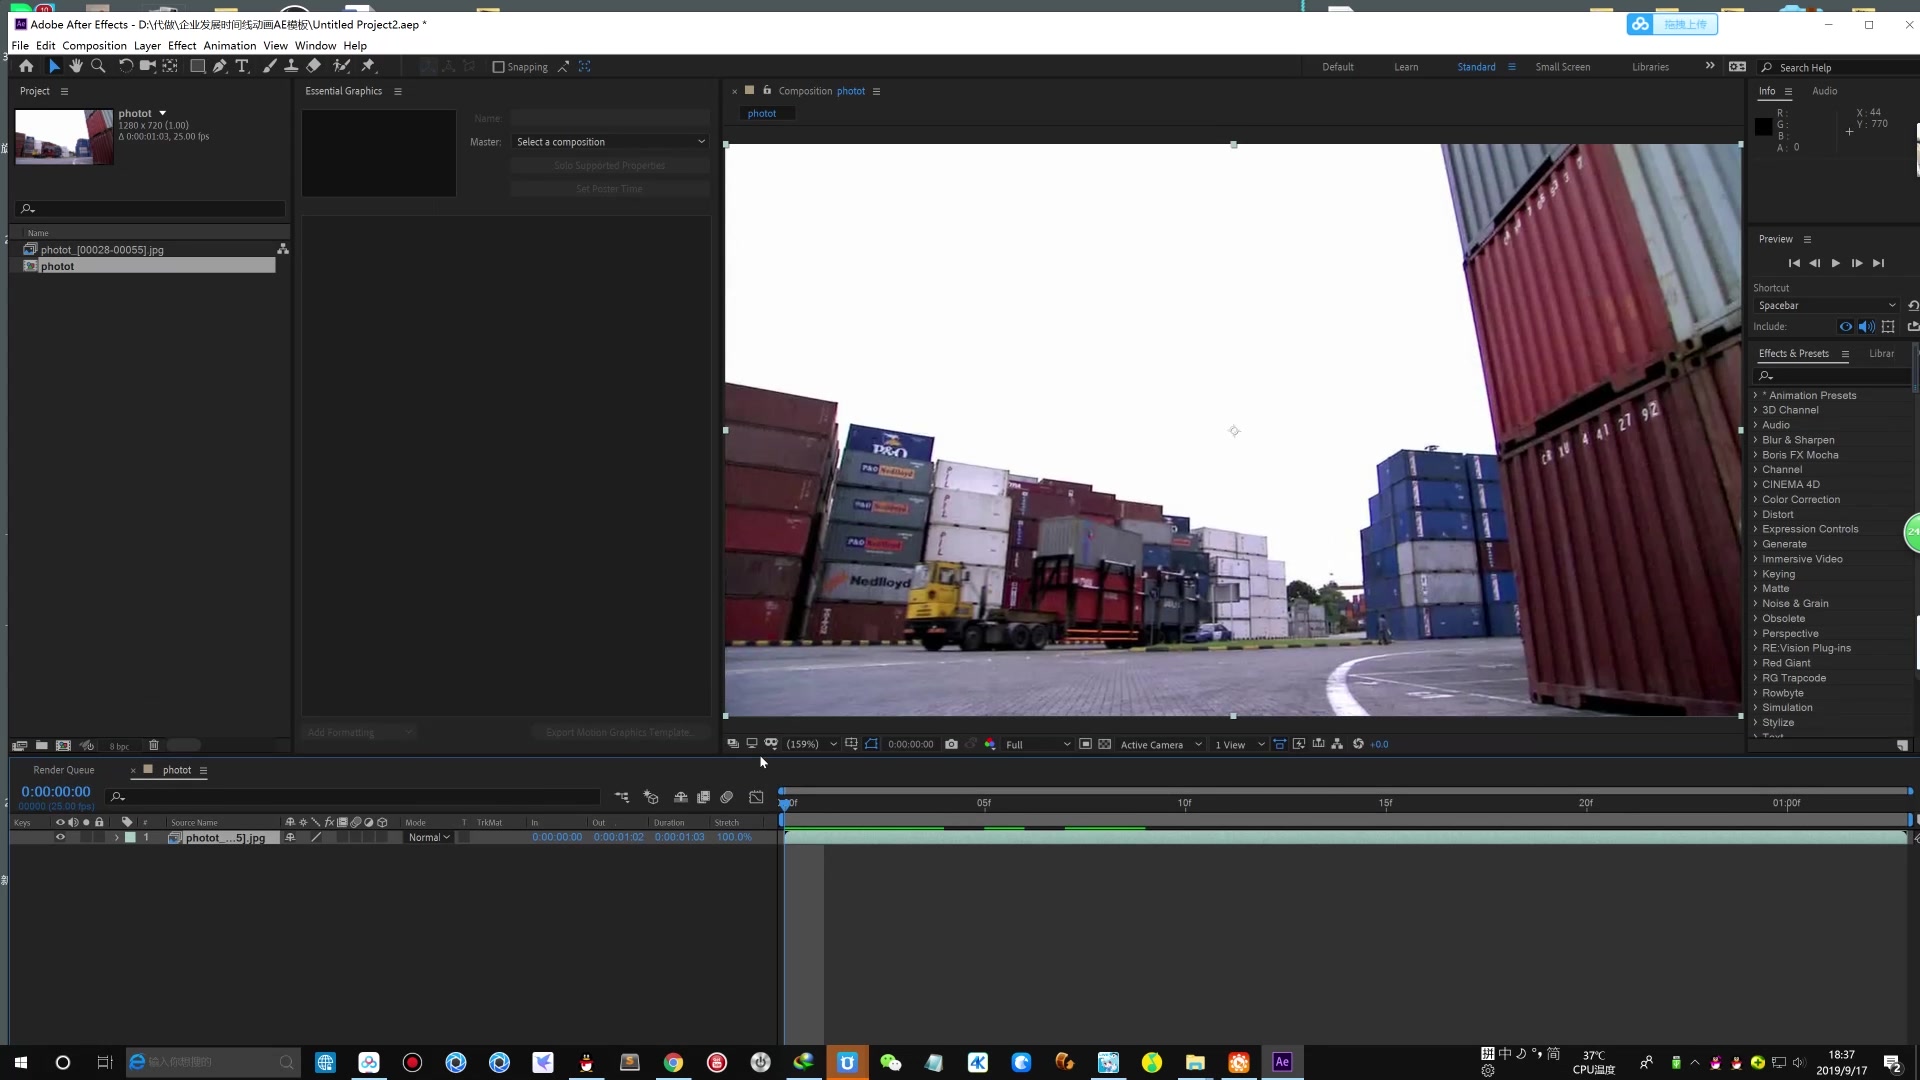Expand the Color Correction effects category
This screenshot has width=1920, height=1080.
click(1755, 500)
